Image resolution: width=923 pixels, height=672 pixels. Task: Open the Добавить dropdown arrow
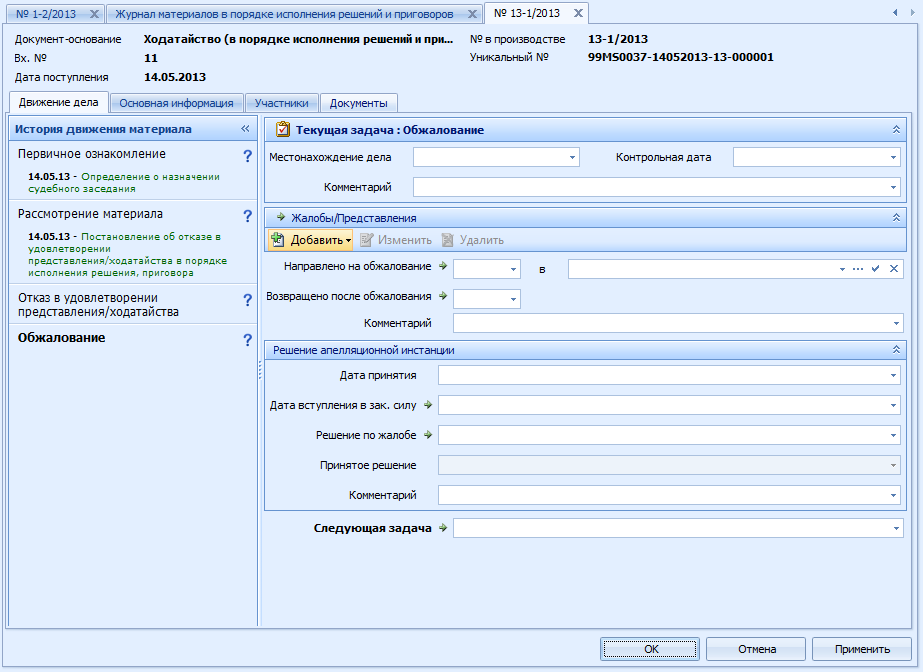point(348,240)
